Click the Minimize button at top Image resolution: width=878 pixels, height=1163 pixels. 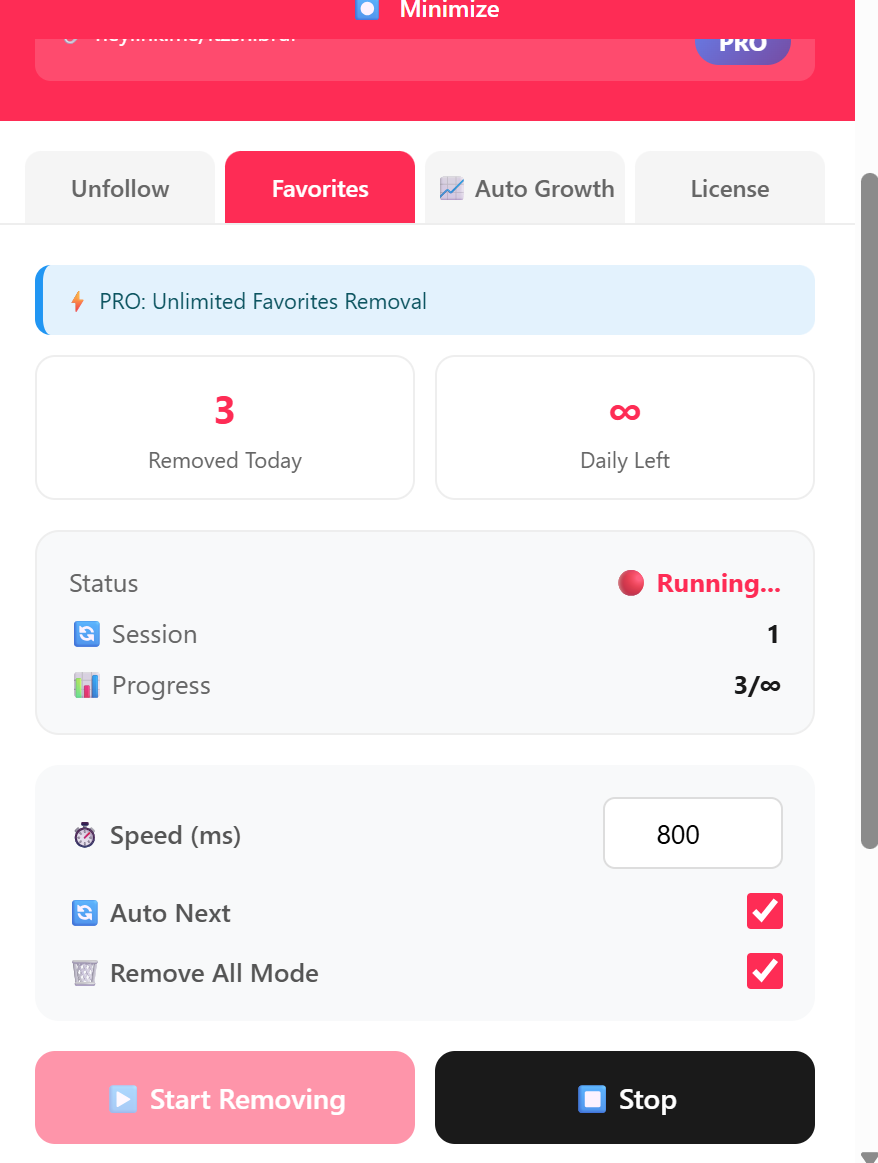(x=428, y=11)
